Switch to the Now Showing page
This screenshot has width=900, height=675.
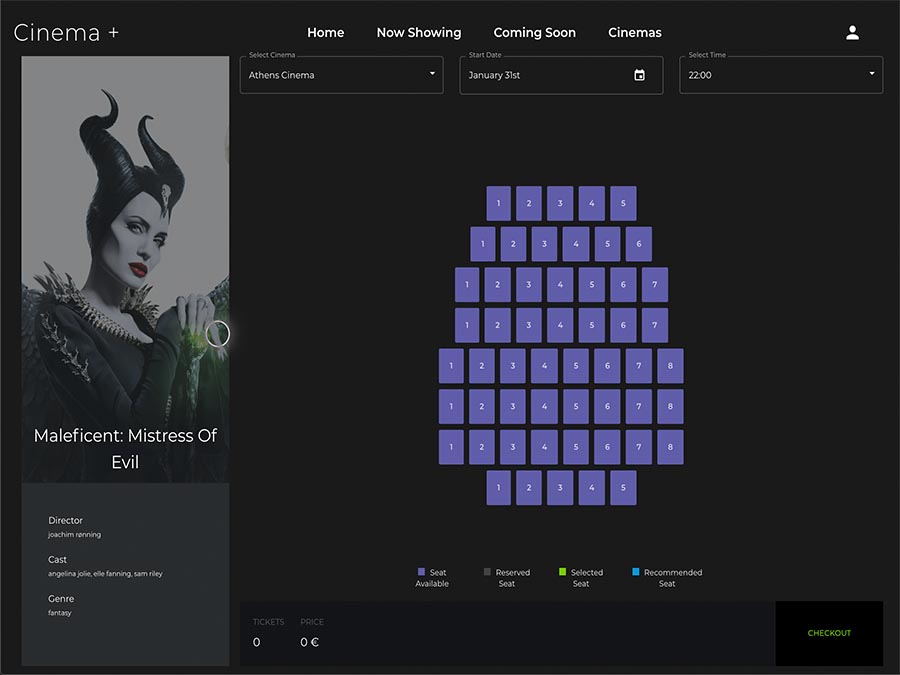(419, 32)
